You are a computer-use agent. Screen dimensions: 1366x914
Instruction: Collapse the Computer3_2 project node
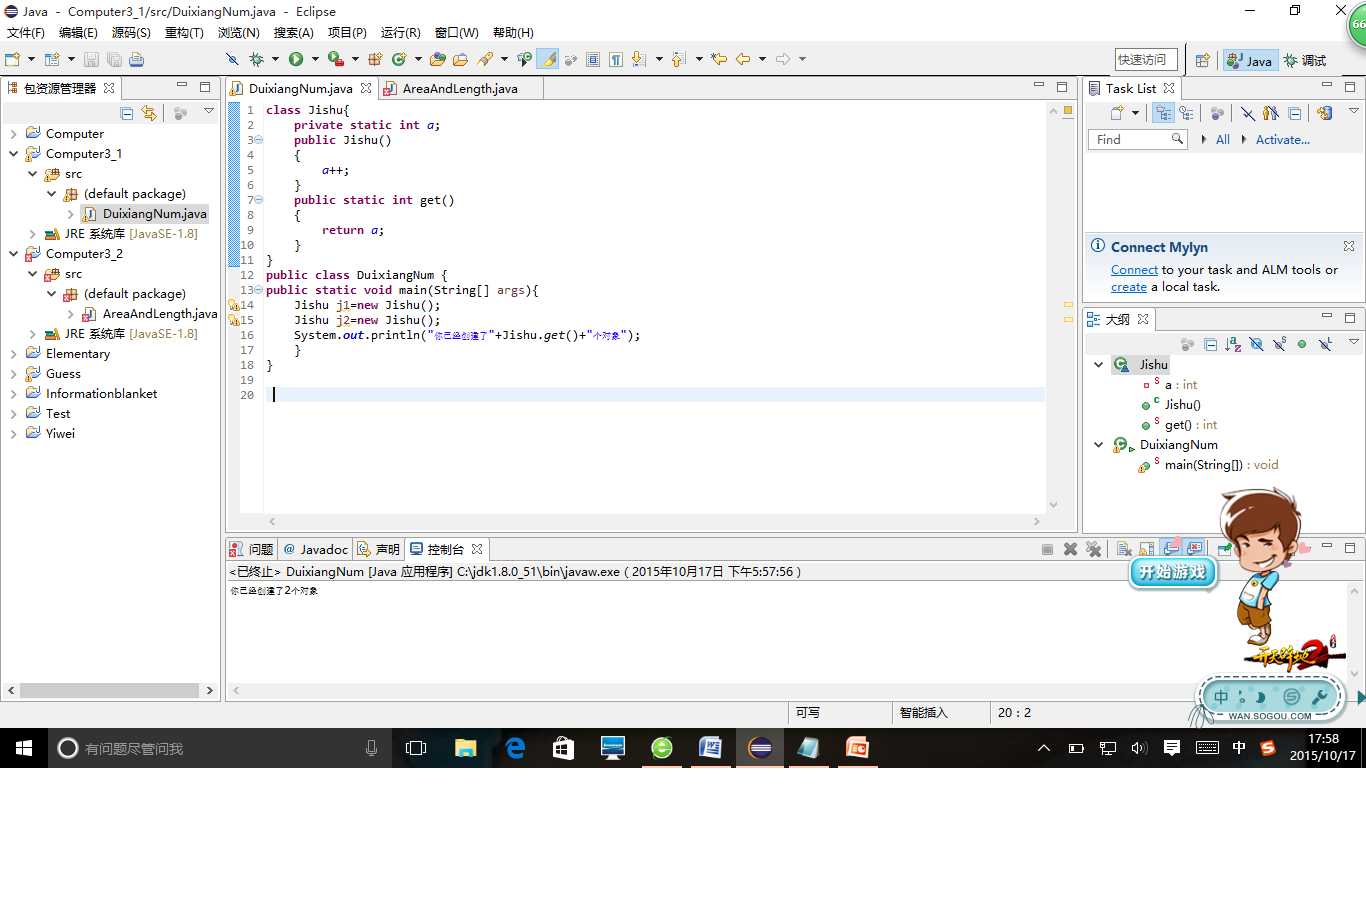[13, 254]
